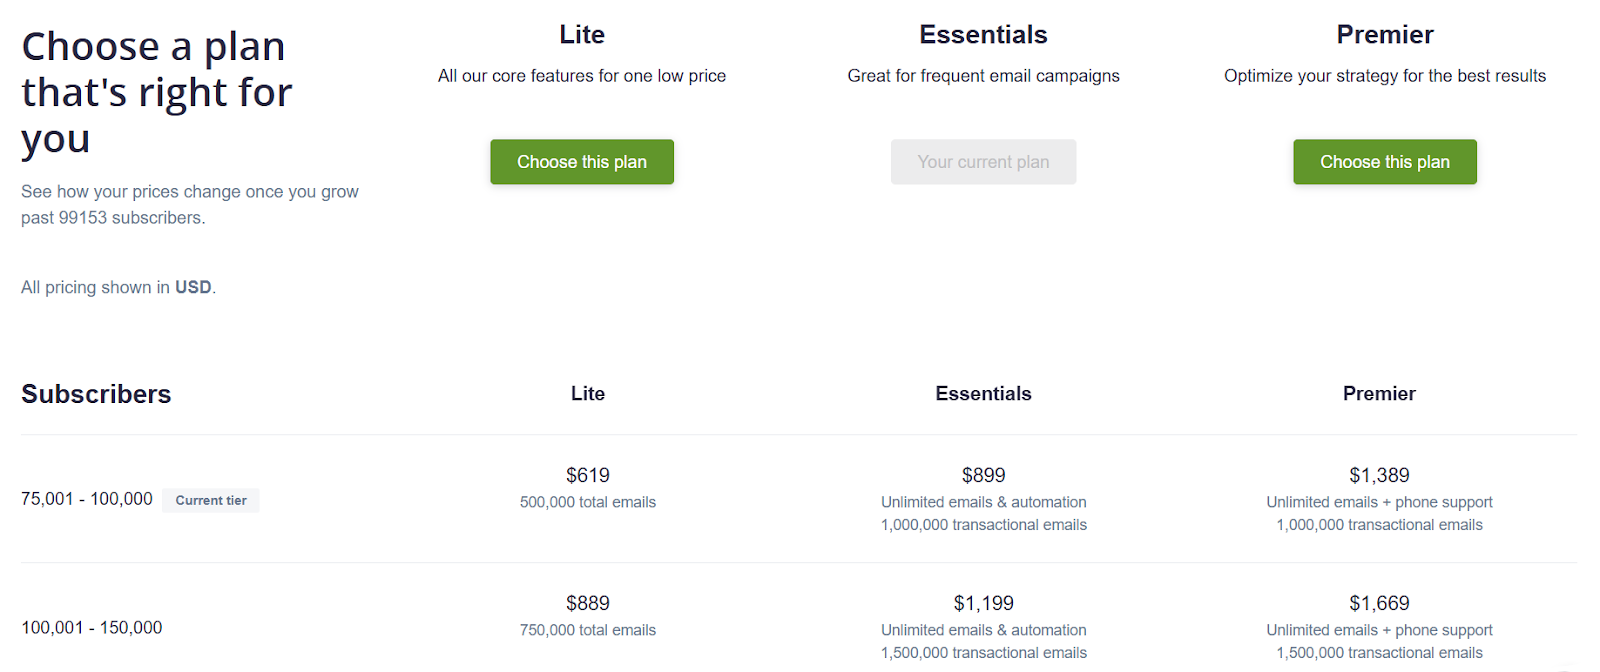Click Choose this plan under Premier
Viewport: 1600px width, 672px height.
tap(1384, 162)
